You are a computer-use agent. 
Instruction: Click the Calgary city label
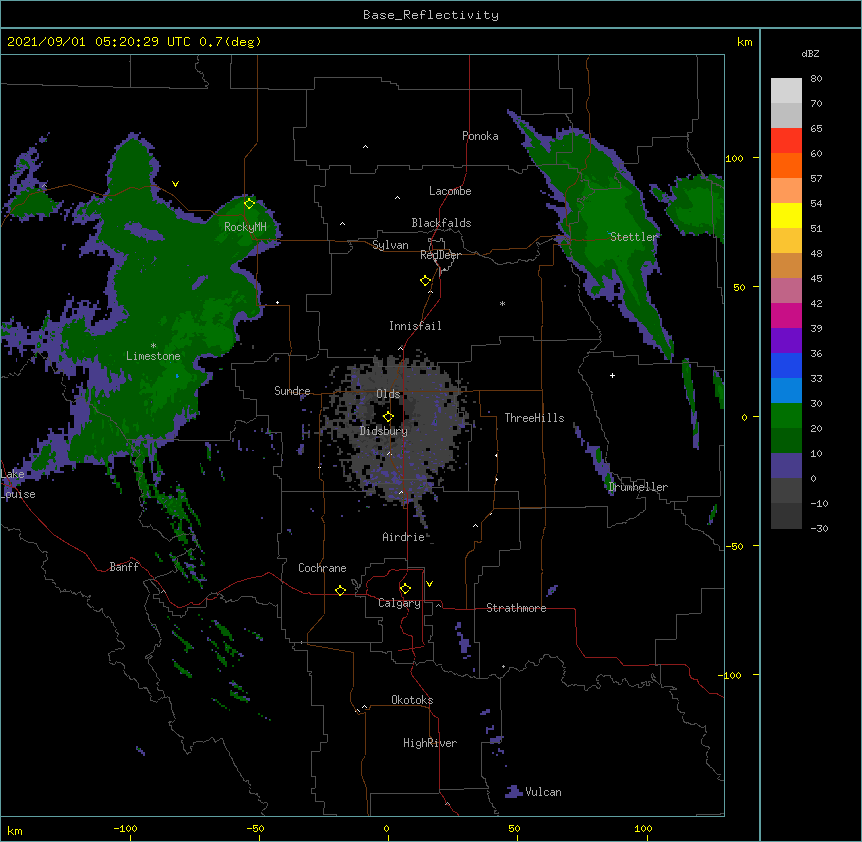tap(399, 603)
